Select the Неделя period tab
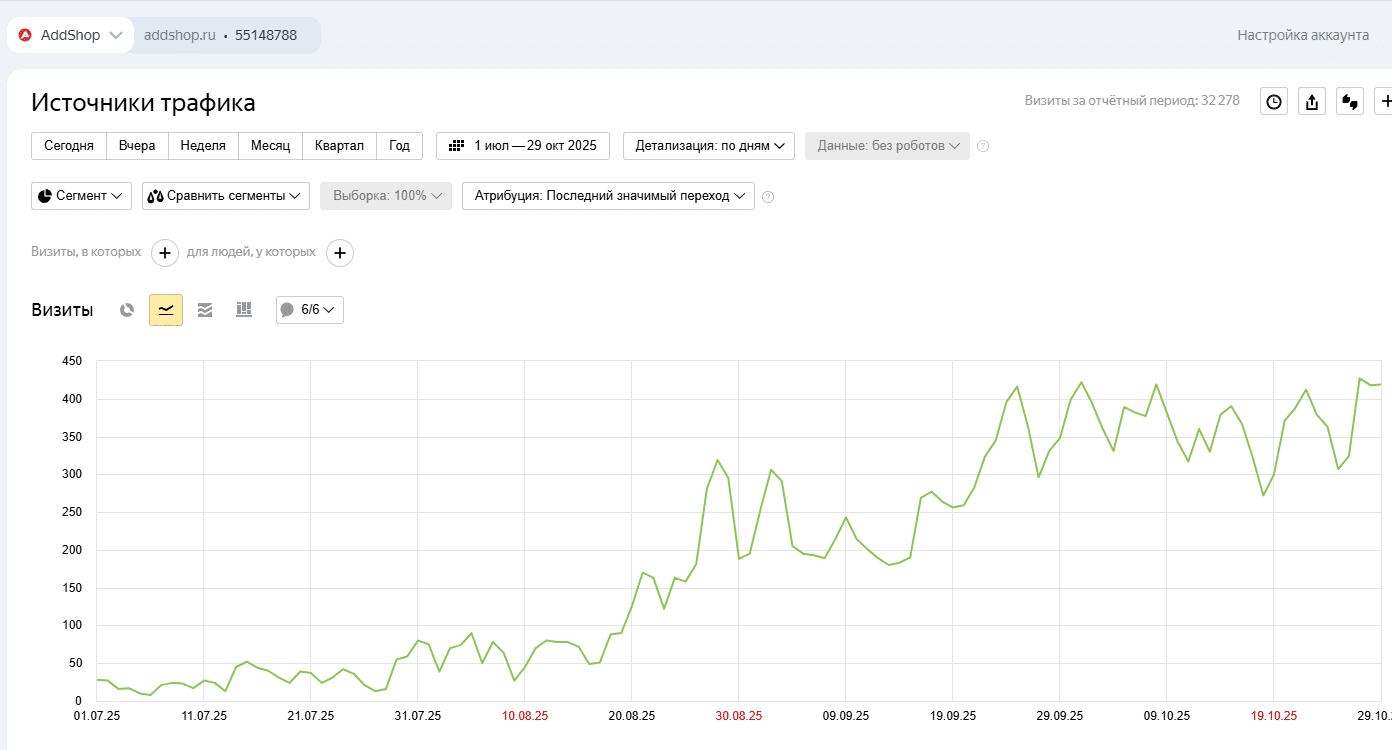Viewport: 1392px width, 750px height. pyautogui.click(x=203, y=146)
